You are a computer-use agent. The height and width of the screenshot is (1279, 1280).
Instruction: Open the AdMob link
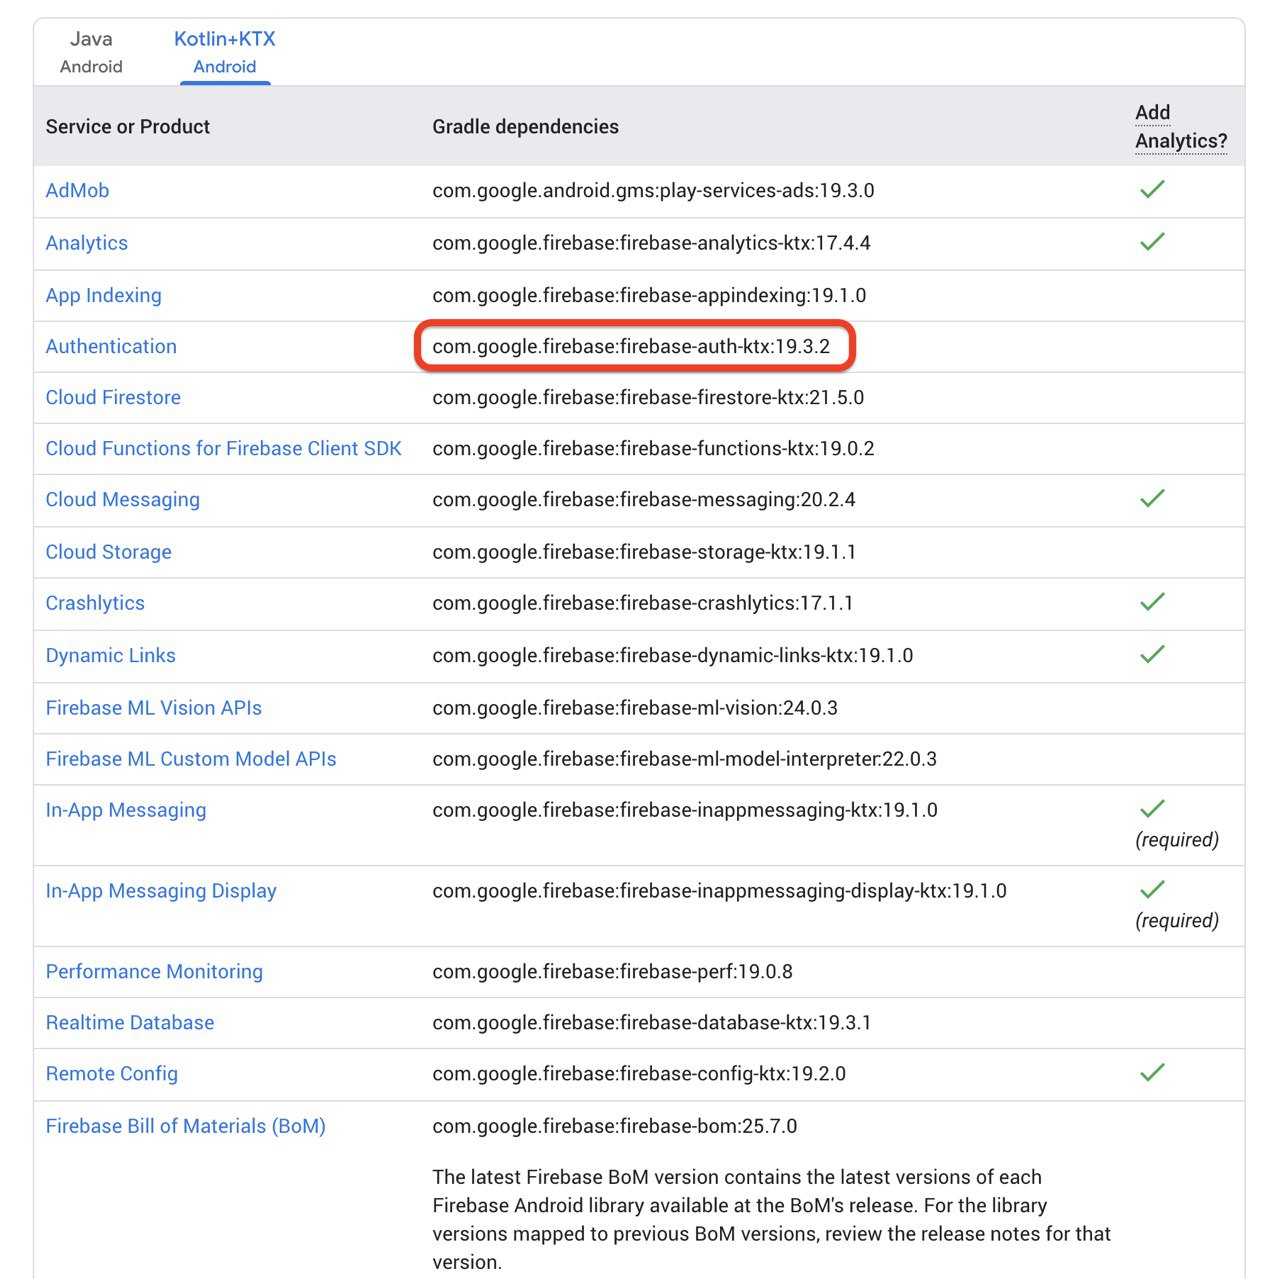pyautogui.click(x=77, y=190)
